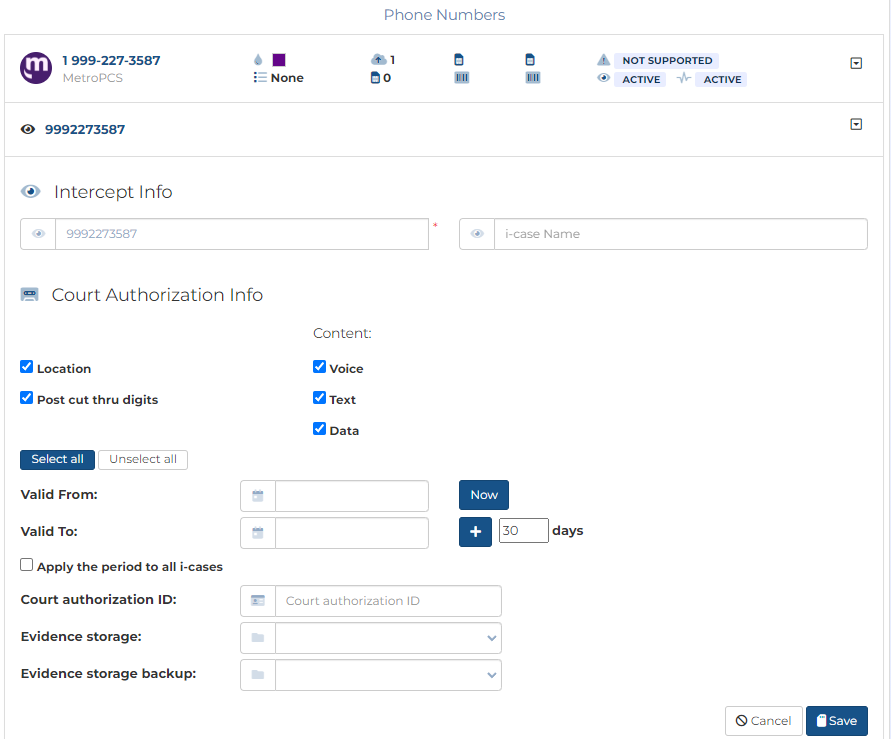891x739 pixels.
Task: Click the warning triangle icon
Action: click(603, 60)
